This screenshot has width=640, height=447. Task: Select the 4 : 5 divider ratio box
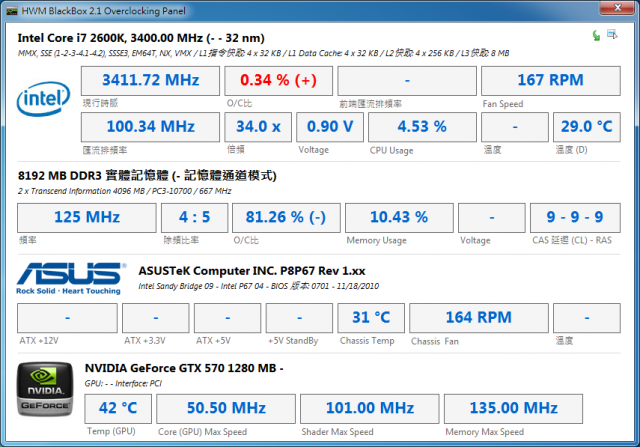[x=194, y=218]
